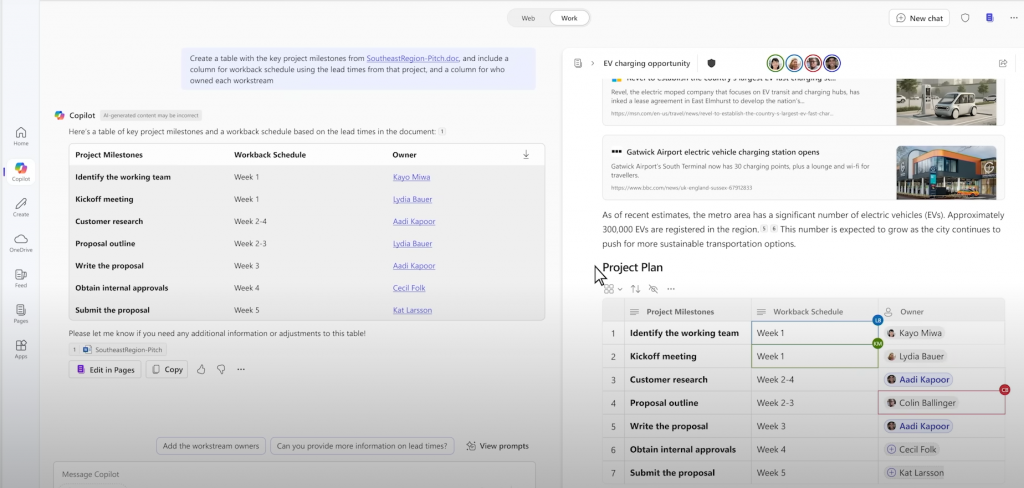Open the Revel EV charging article thumbnail
1024x488 pixels.
946,102
